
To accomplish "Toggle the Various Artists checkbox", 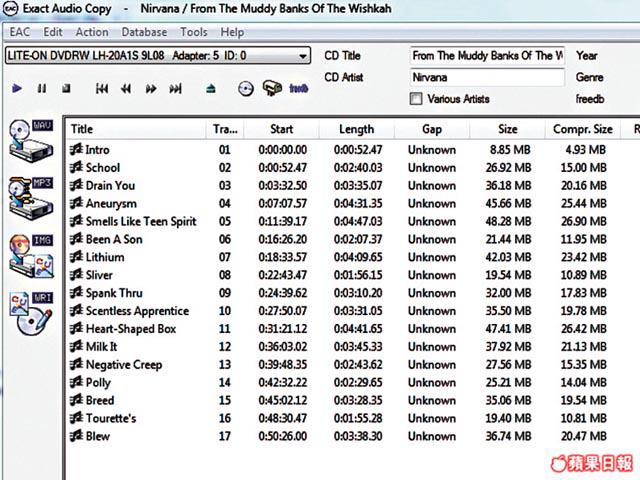I will click(416, 99).
